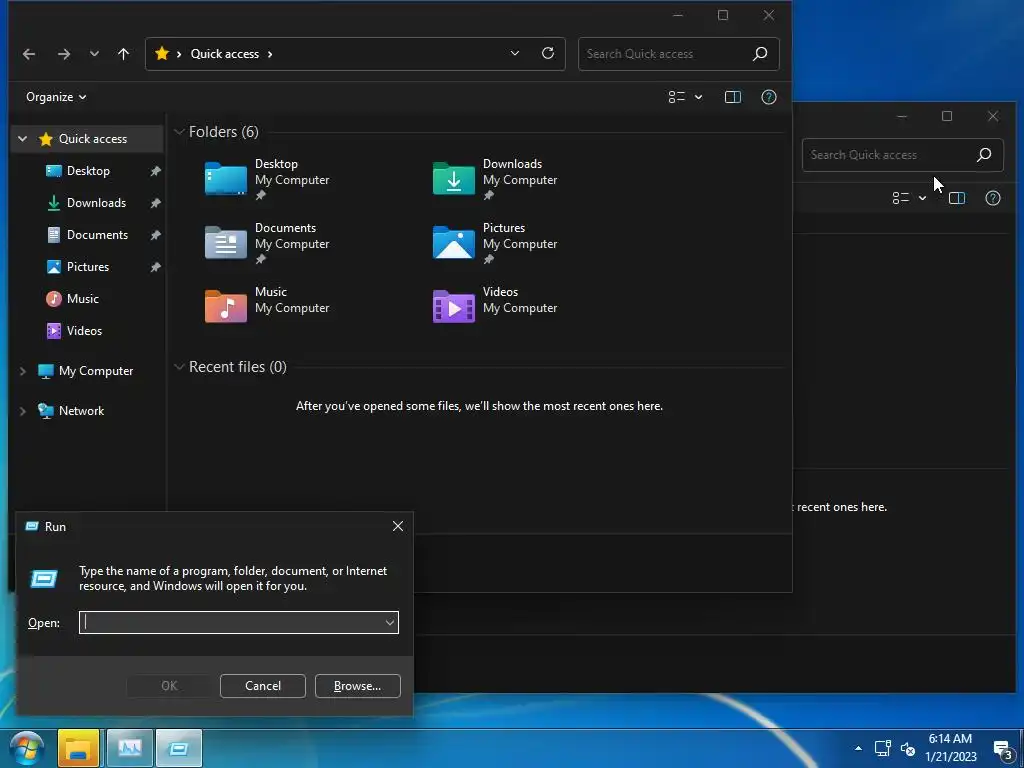
Task: Select the Pictures folder icon in Folders group
Action: [453, 242]
